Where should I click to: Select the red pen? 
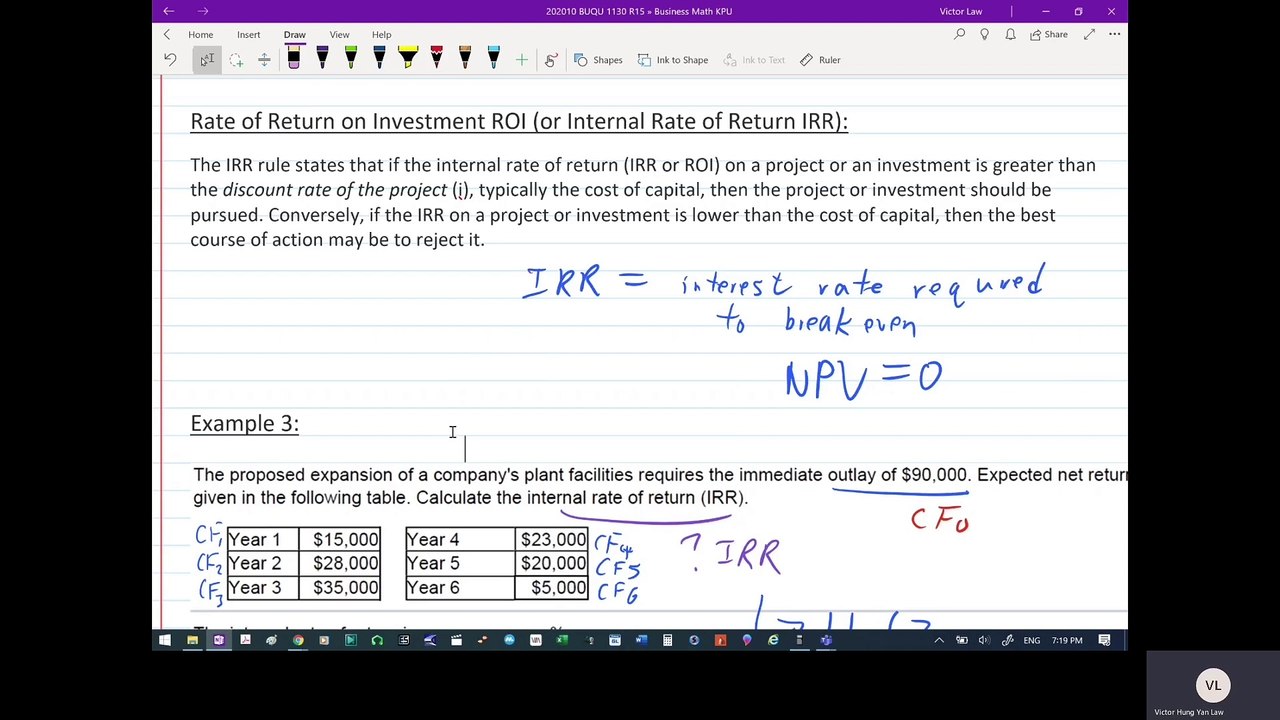(437, 59)
